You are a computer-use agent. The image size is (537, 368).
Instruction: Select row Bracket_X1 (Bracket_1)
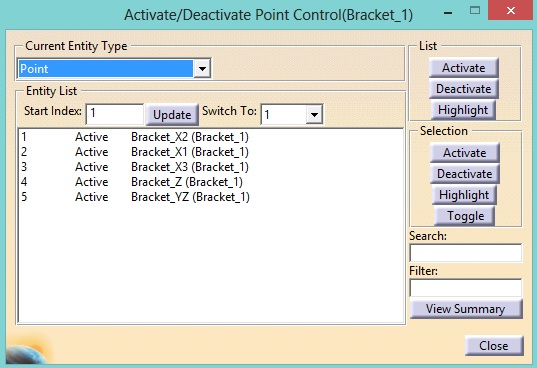(x=211, y=152)
